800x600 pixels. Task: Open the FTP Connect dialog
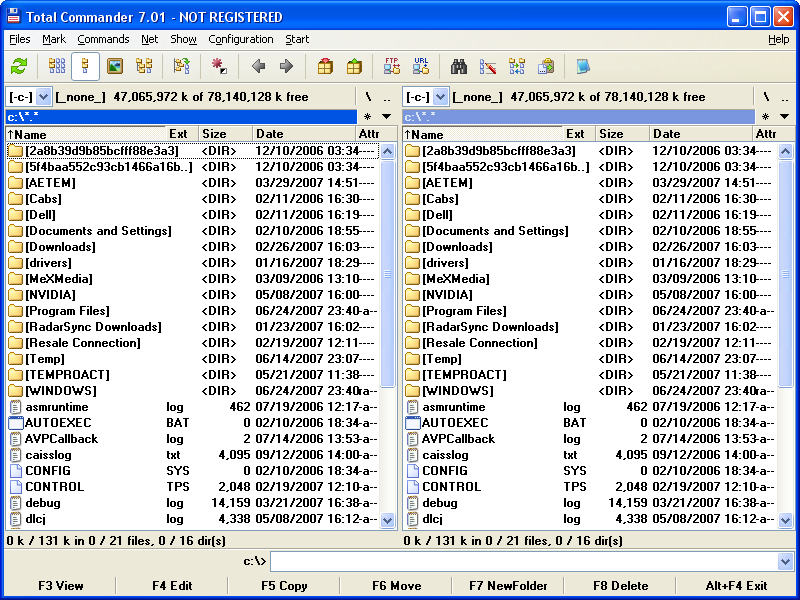(x=393, y=66)
